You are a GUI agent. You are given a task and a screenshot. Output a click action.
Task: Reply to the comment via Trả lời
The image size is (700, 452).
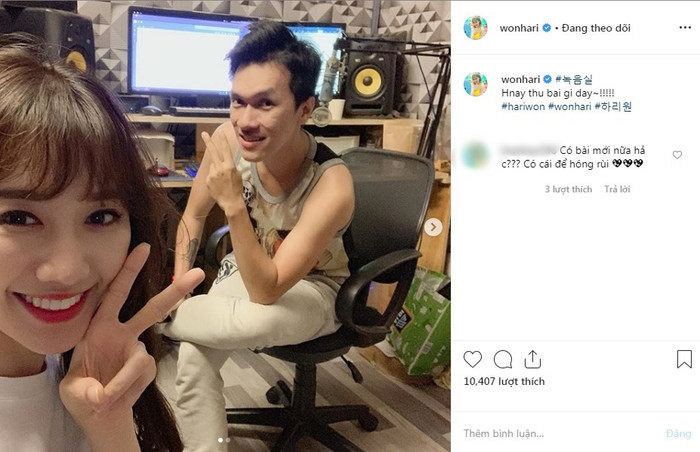tap(617, 189)
